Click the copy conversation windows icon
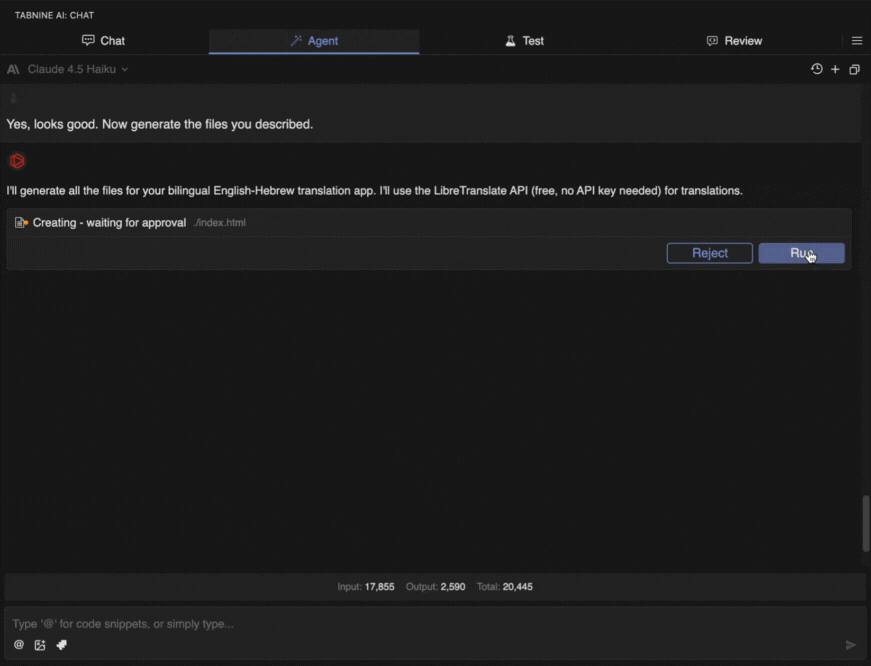This screenshot has height=666, width=871. coord(854,69)
